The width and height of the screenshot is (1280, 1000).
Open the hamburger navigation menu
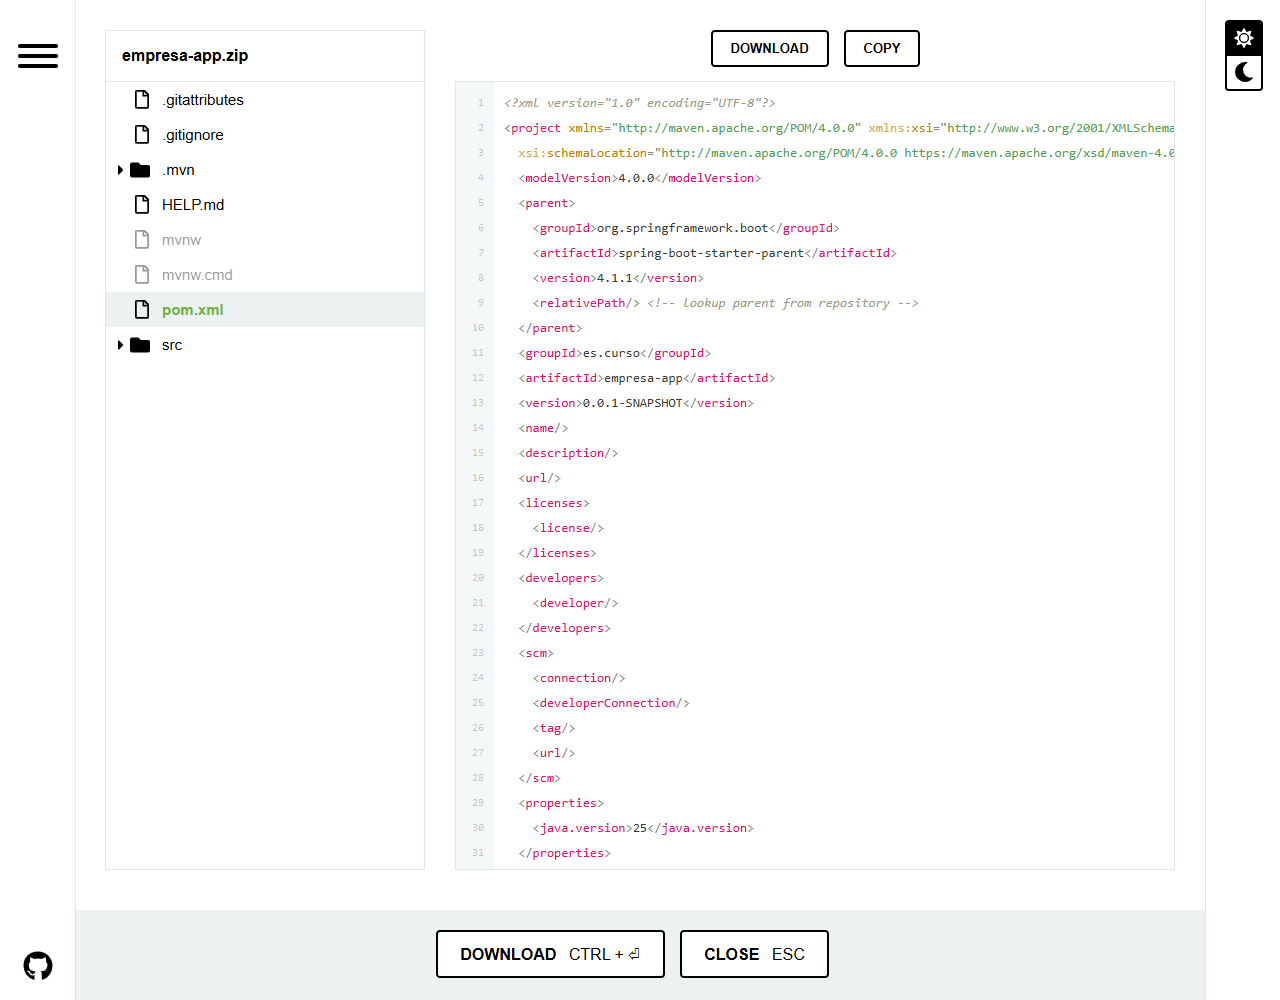click(38, 56)
